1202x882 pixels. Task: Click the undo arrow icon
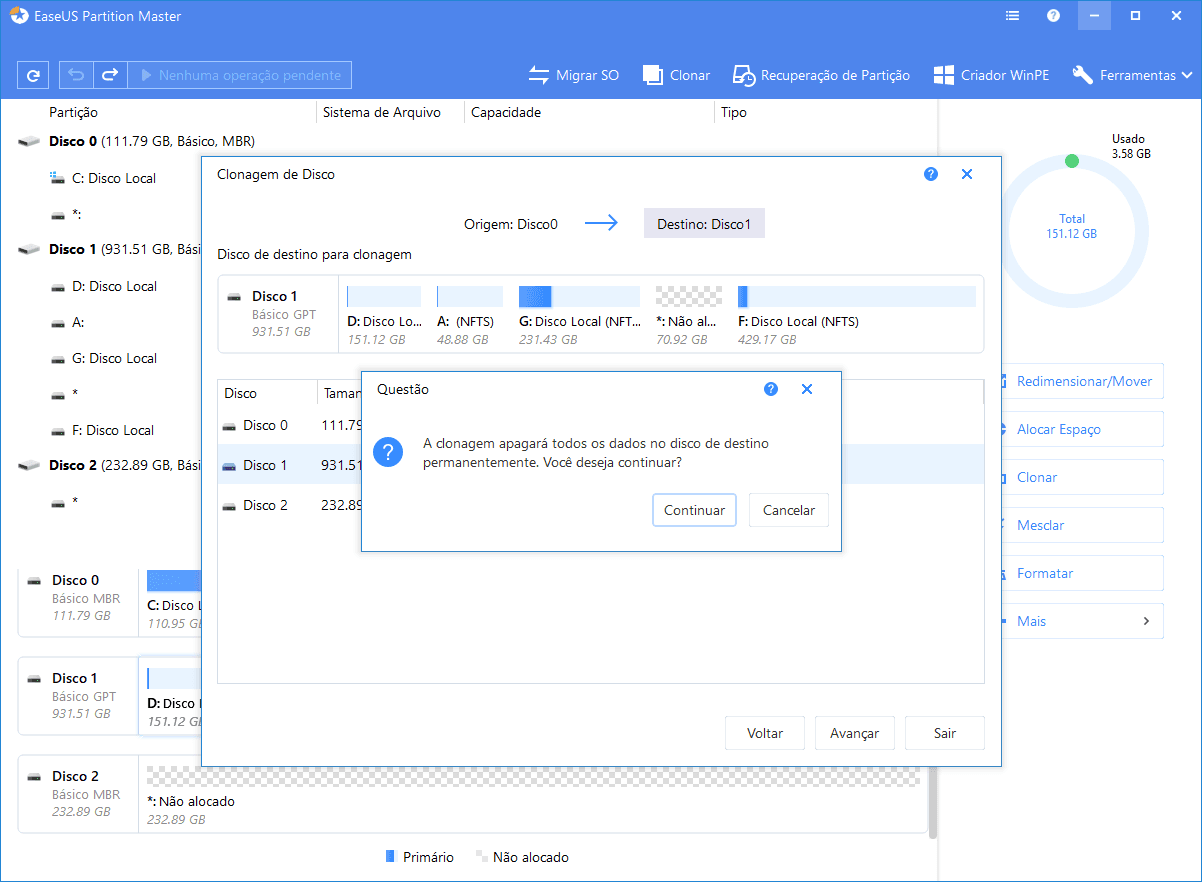click(x=76, y=75)
